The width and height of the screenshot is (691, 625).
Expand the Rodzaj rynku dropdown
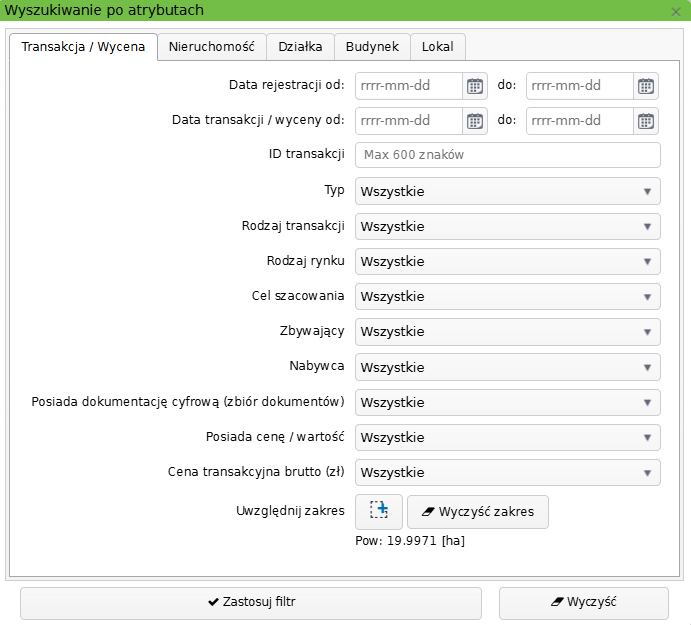pyautogui.click(x=507, y=262)
